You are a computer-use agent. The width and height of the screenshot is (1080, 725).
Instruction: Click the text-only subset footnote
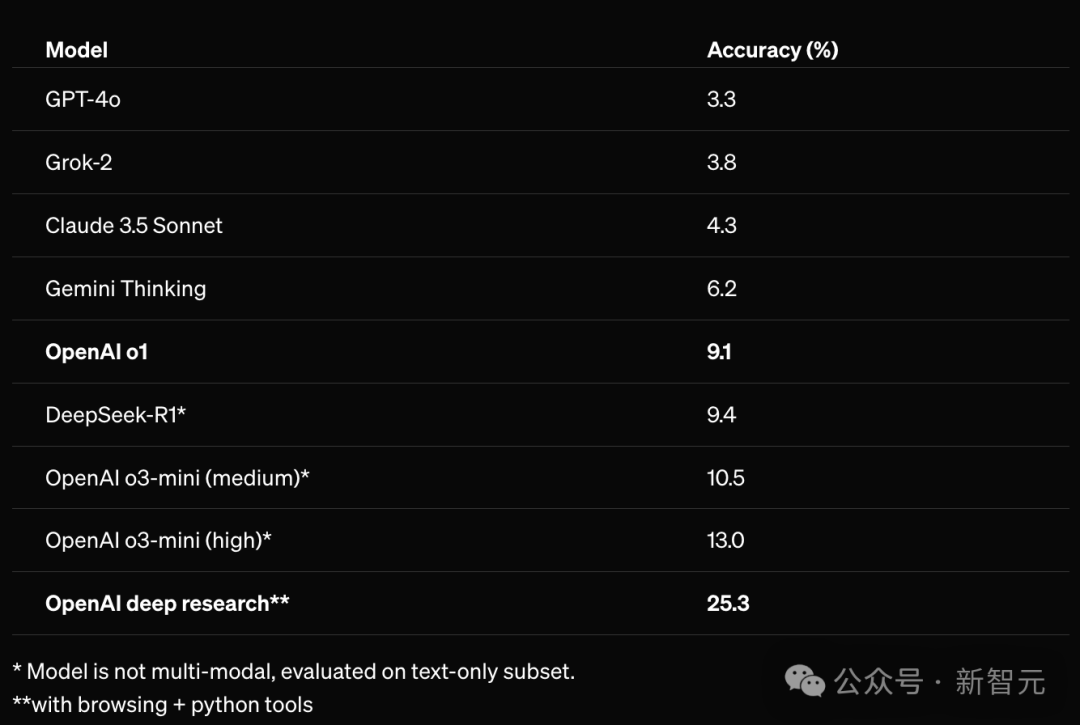click(x=293, y=671)
